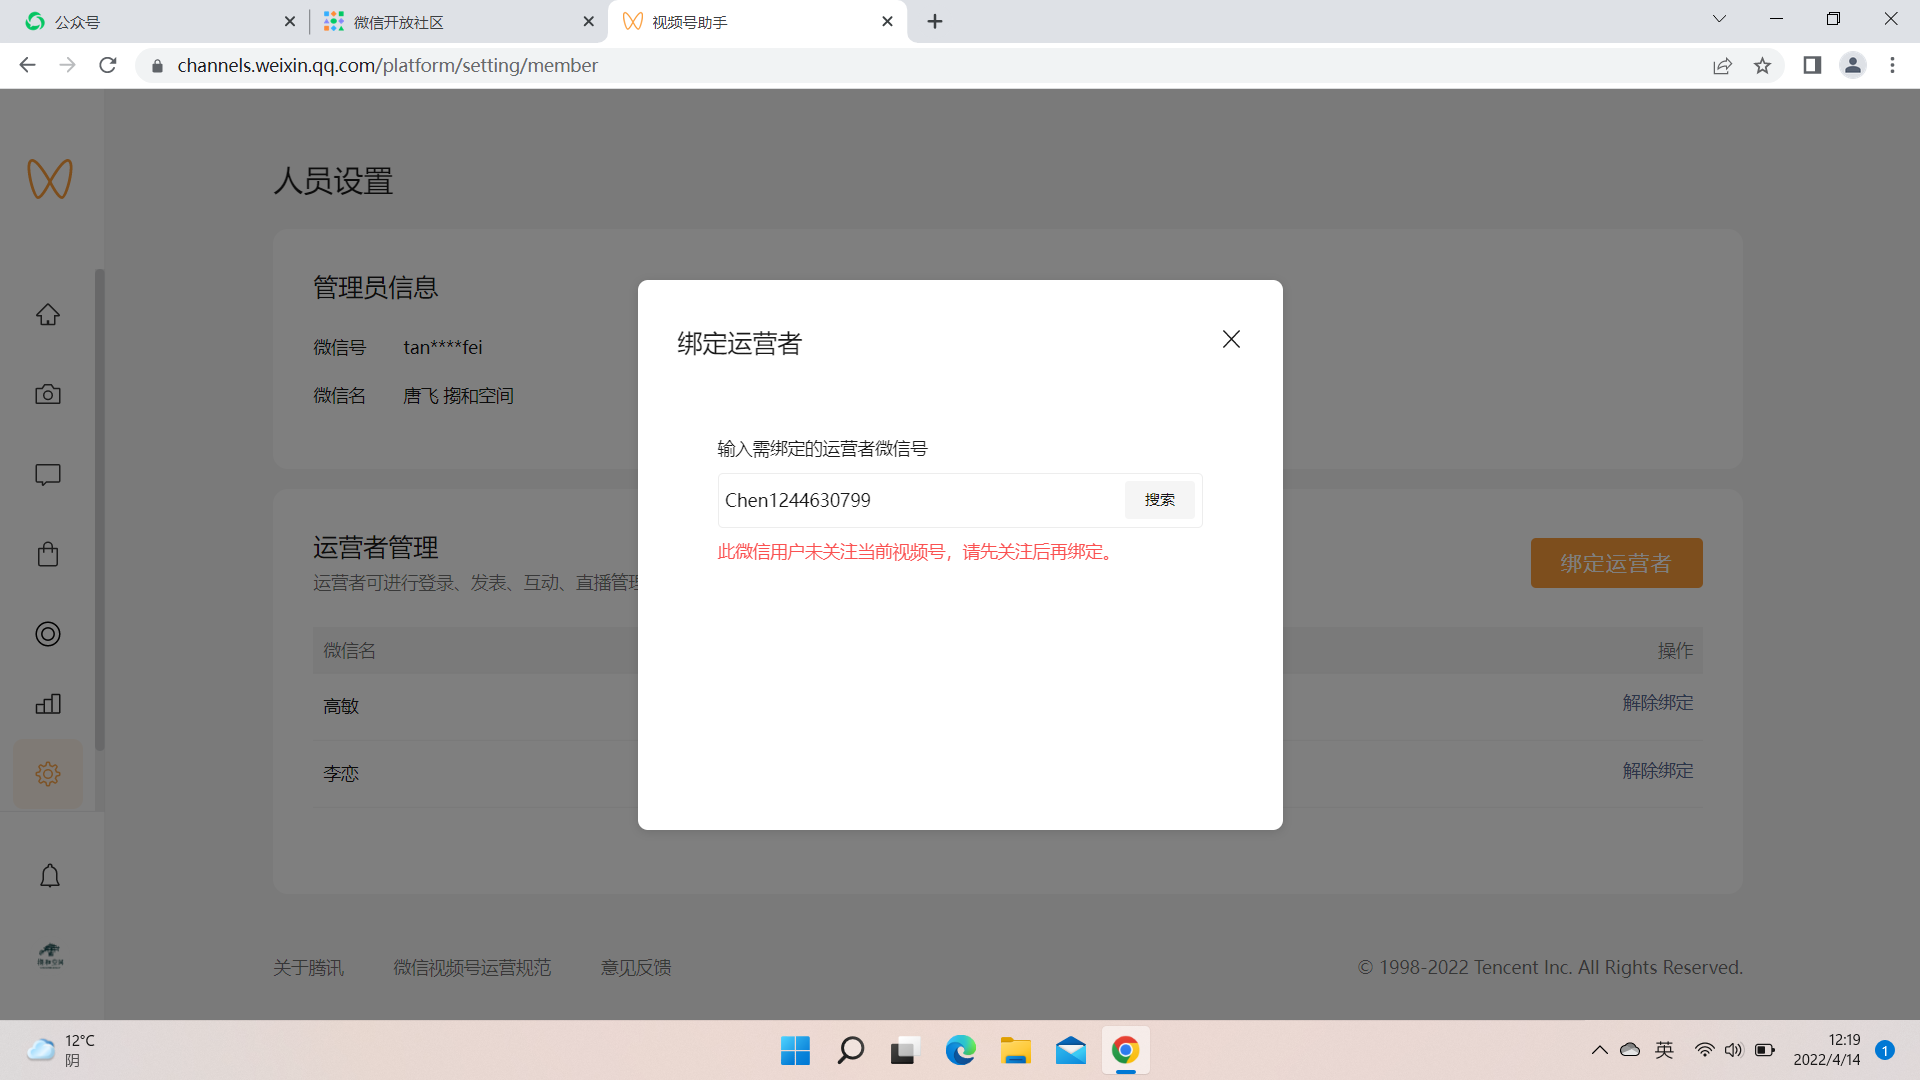Close the 绑定运营者 dialog
Image resolution: width=1920 pixels, height=1080 pixels.
(x=1231, y=339)
